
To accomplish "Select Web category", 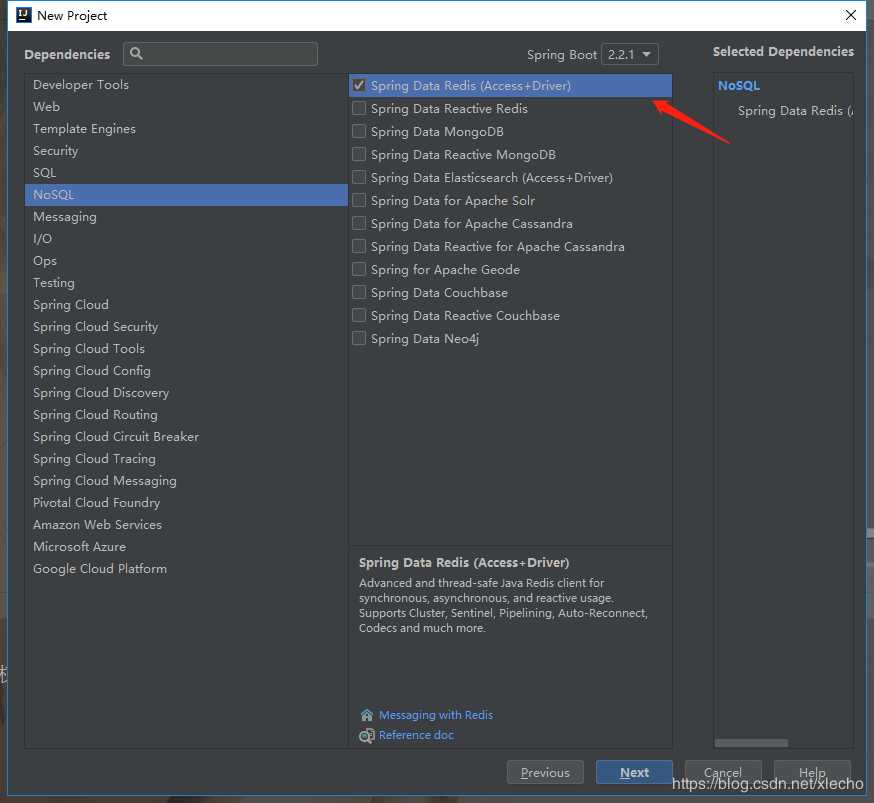I will (x=186, y=106).
